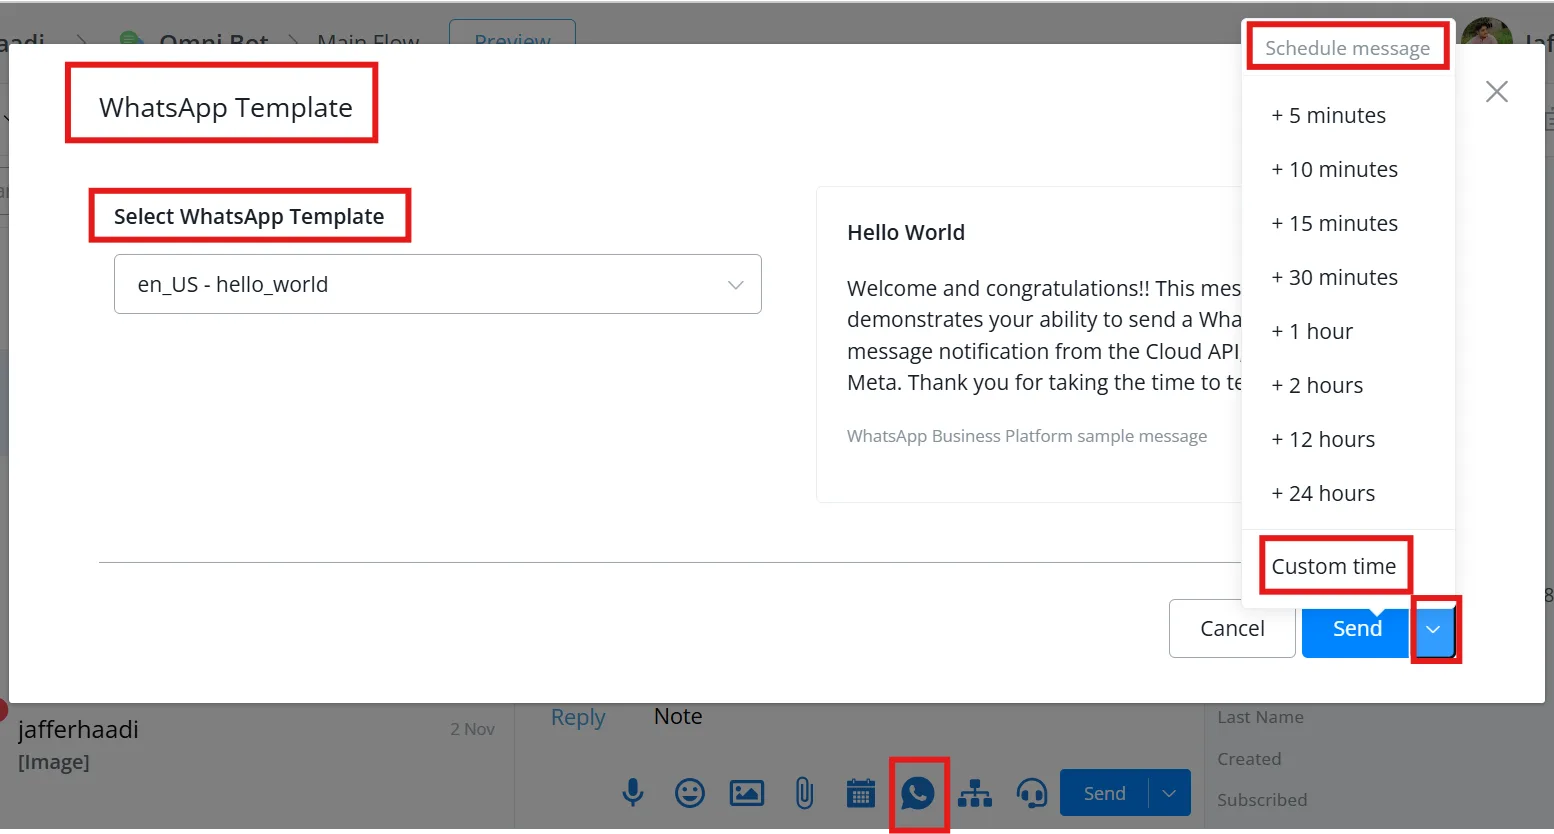The image size is (1554, 834).
Task: Click the Created field label
Action: [x=1249, y=759]
